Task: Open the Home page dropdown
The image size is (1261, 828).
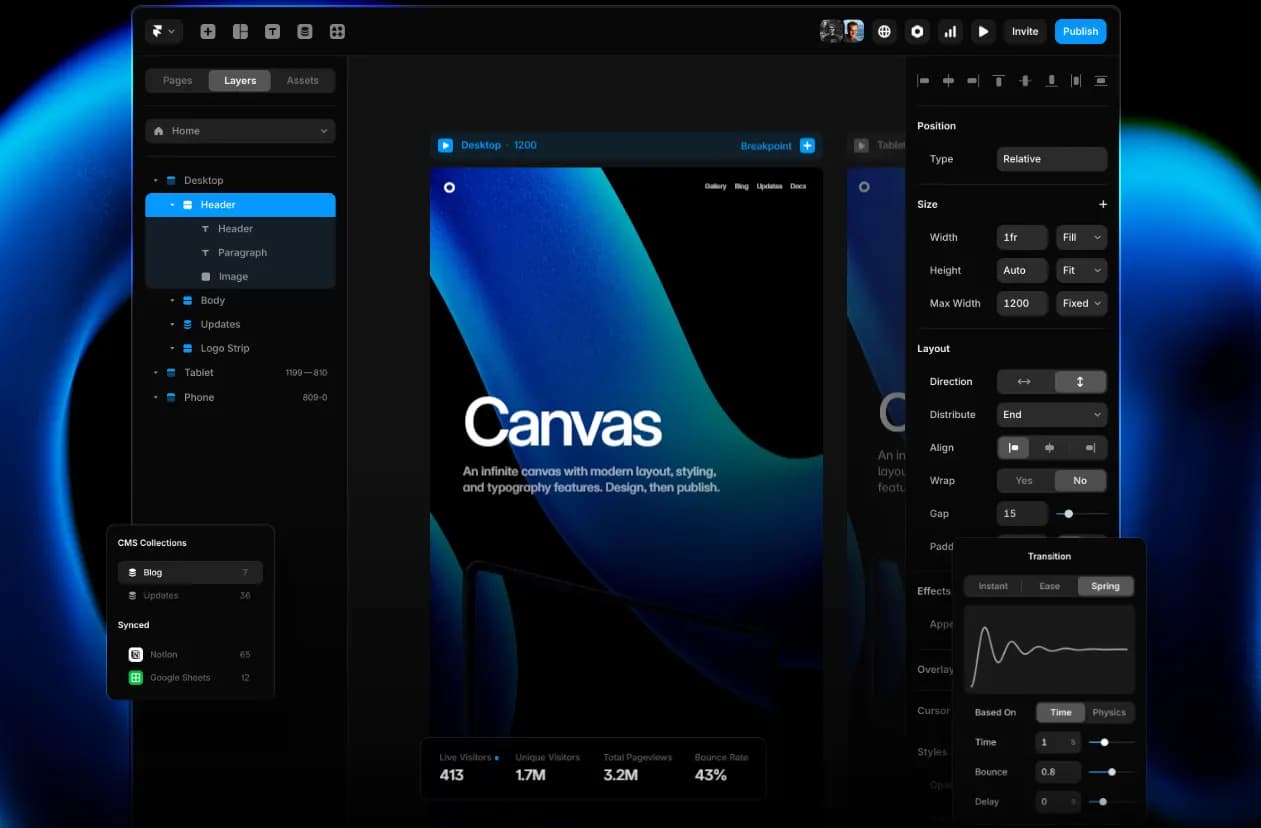Action: pyautogui.click(x=240, y=131)
